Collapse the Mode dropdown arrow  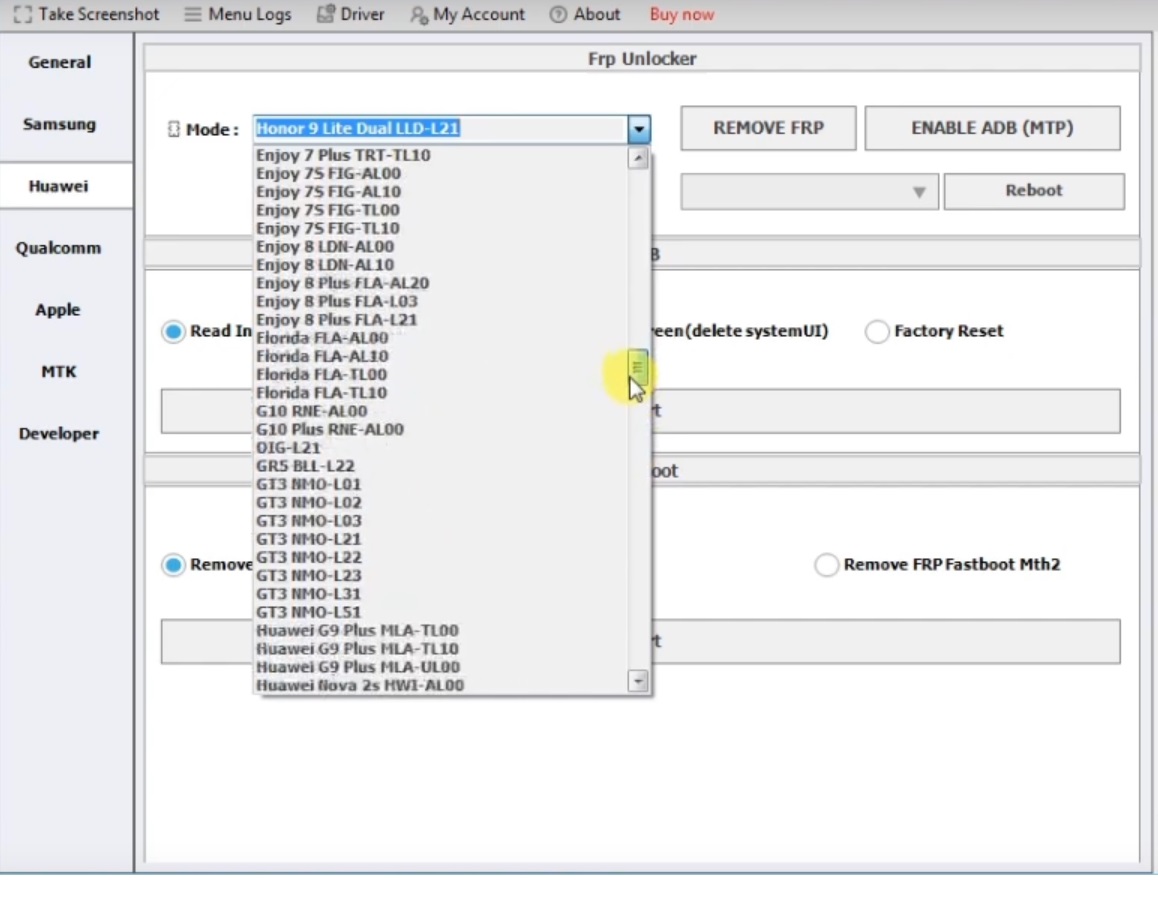tap(639, 129)
